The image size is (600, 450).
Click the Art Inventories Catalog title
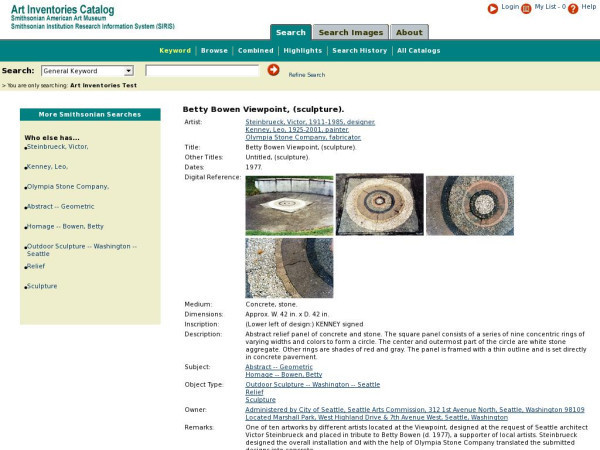pyautogui.click(x=62, y=9)
